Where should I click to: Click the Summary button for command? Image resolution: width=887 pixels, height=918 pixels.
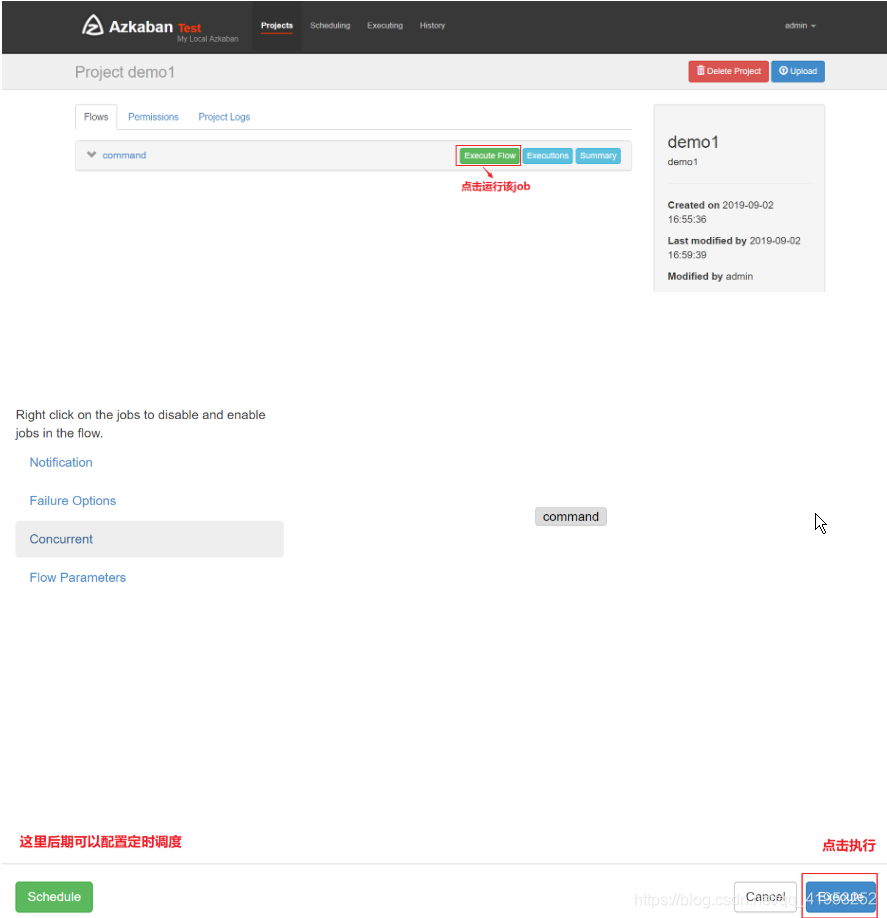click(598, 156)
